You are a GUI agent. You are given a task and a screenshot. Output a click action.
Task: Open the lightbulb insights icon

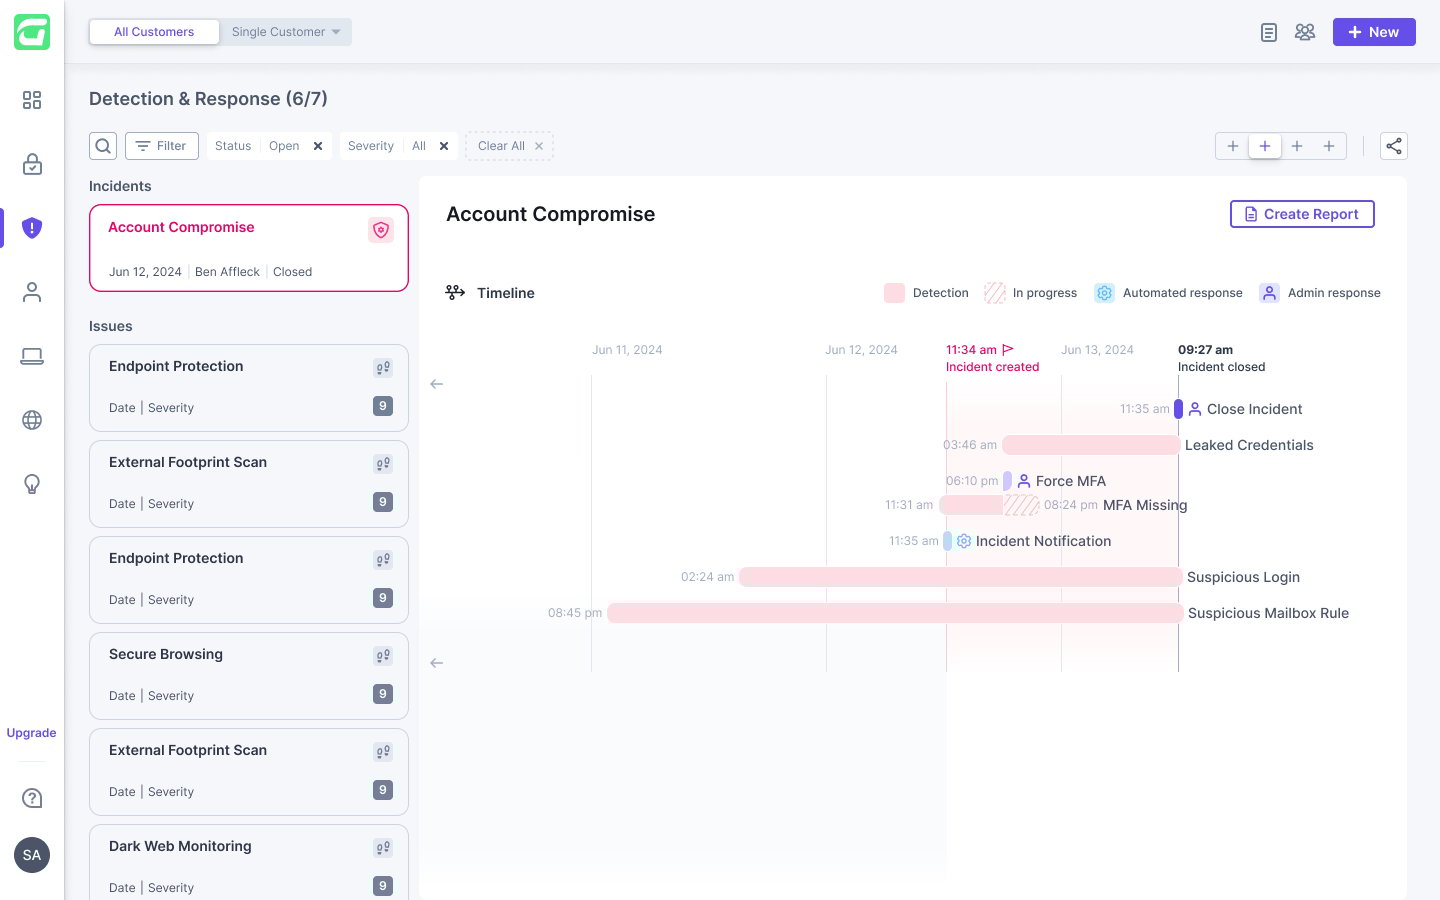point(32,484)
